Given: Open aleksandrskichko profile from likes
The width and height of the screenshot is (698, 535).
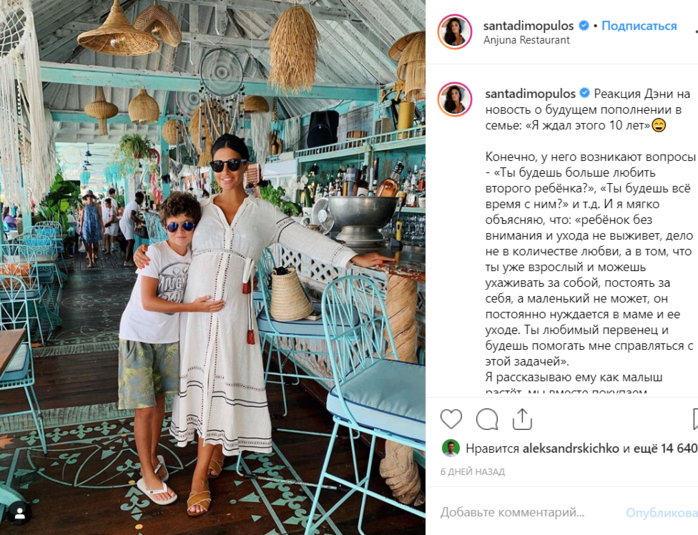Looking at the screenshot, I should click(x=571, y=449).
